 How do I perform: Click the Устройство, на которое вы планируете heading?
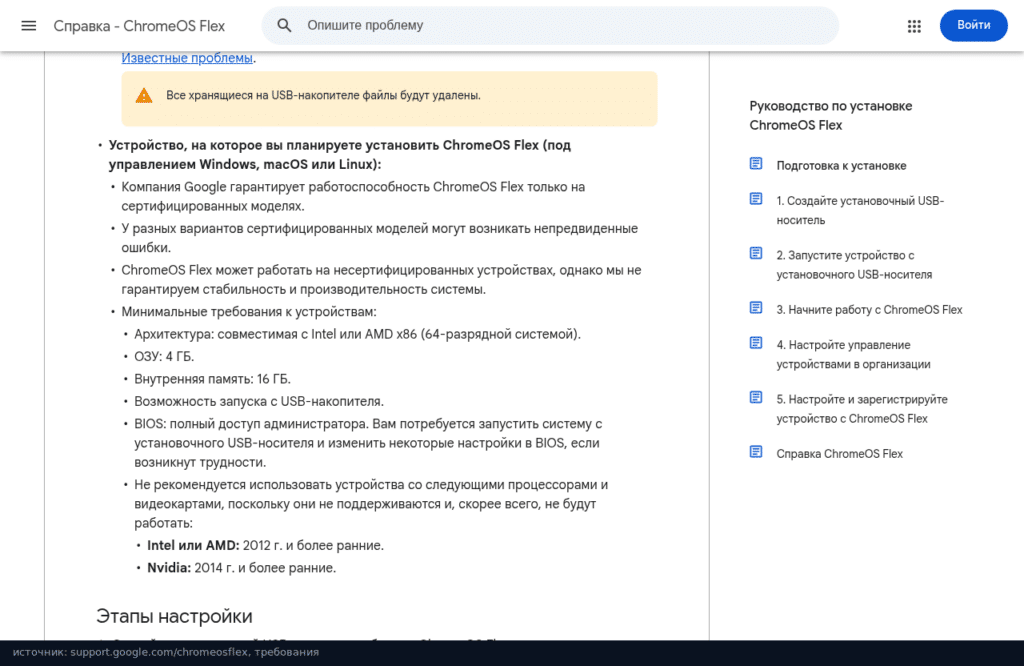point(340,155)
